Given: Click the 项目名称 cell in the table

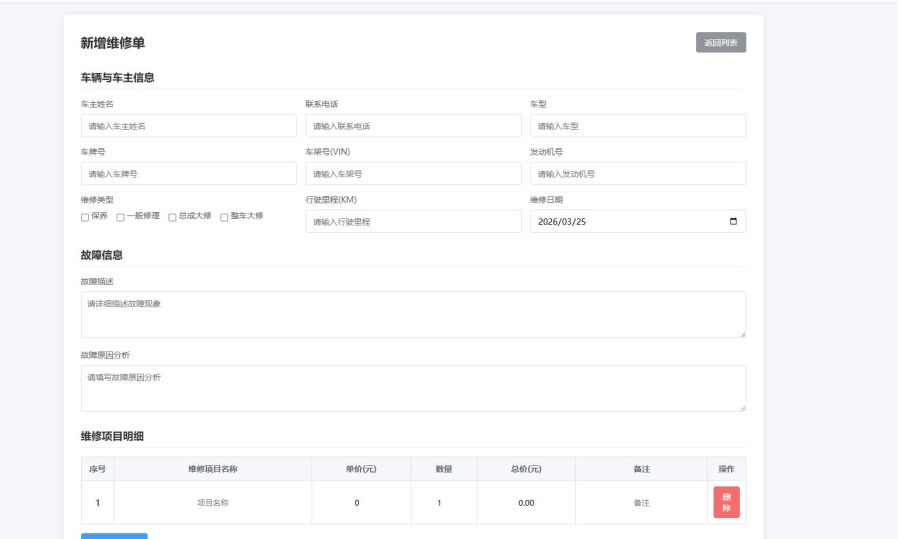Looking at the screenshot, I should pos(212,503).
